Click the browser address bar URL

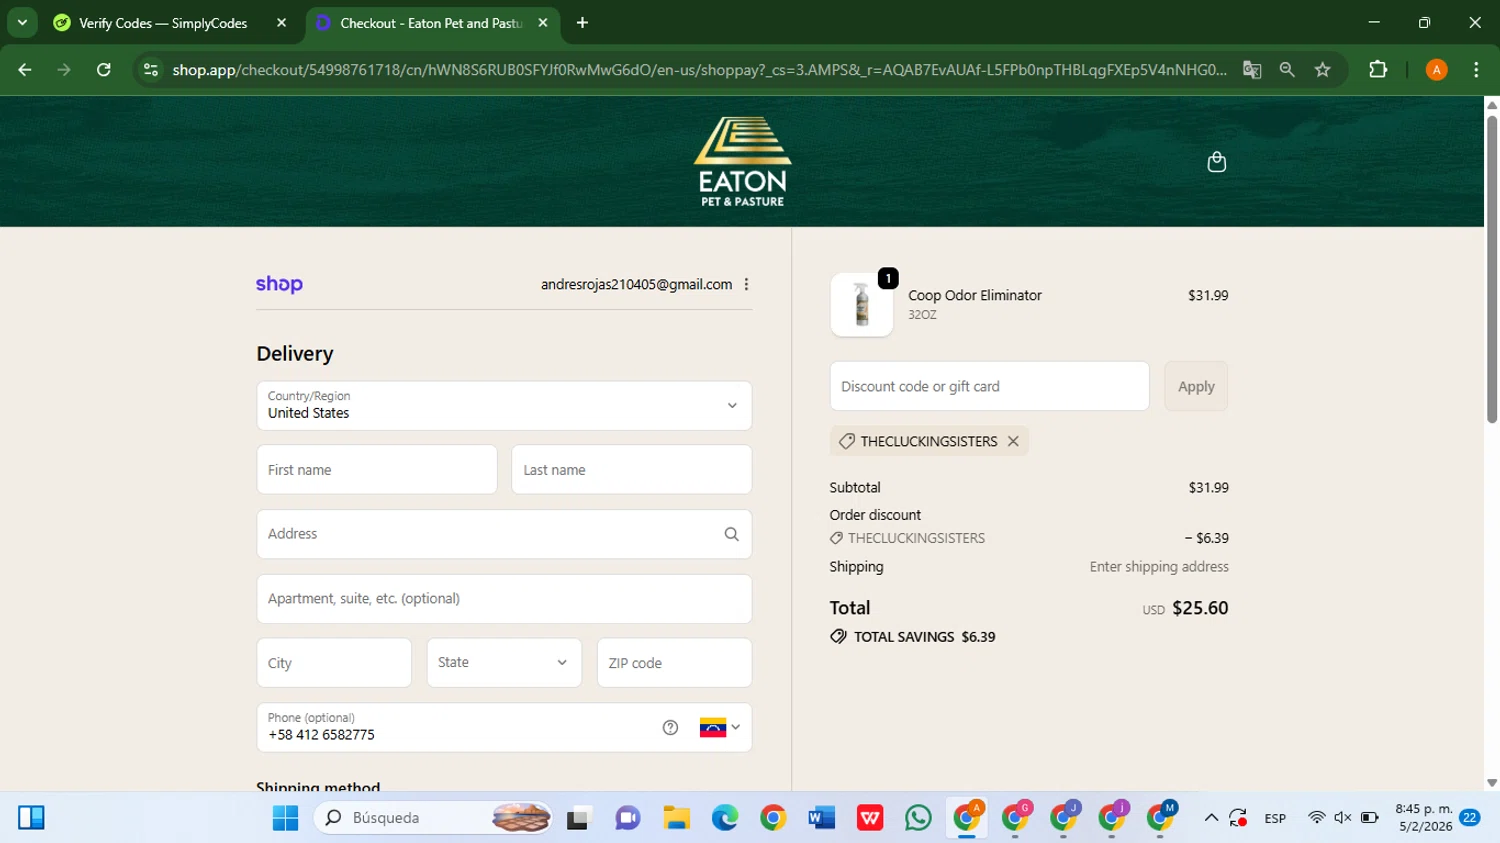click(x=699, y=70)
